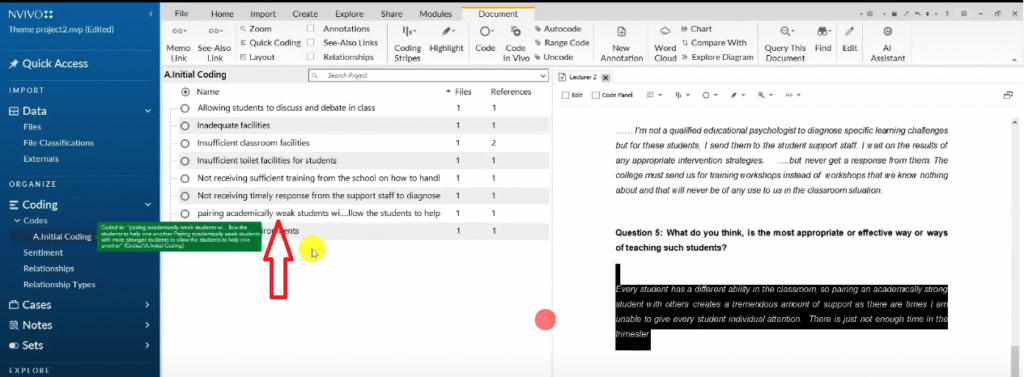Switch to the Create ribbon tab
The height and width of the screenshot is (377, 1024).
(x=305, y=14)
